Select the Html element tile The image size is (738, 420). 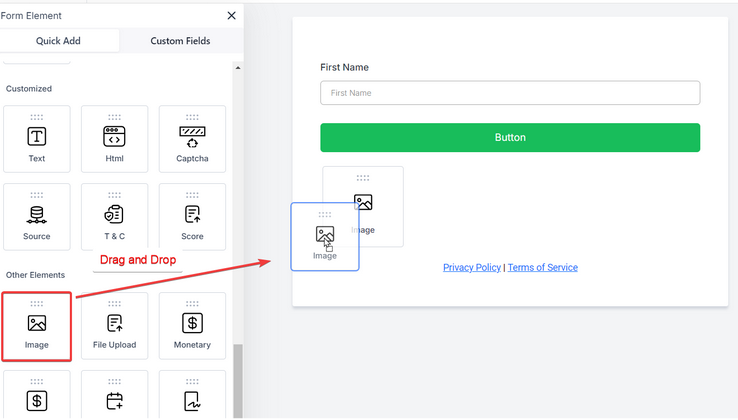(x=114, y=139)
